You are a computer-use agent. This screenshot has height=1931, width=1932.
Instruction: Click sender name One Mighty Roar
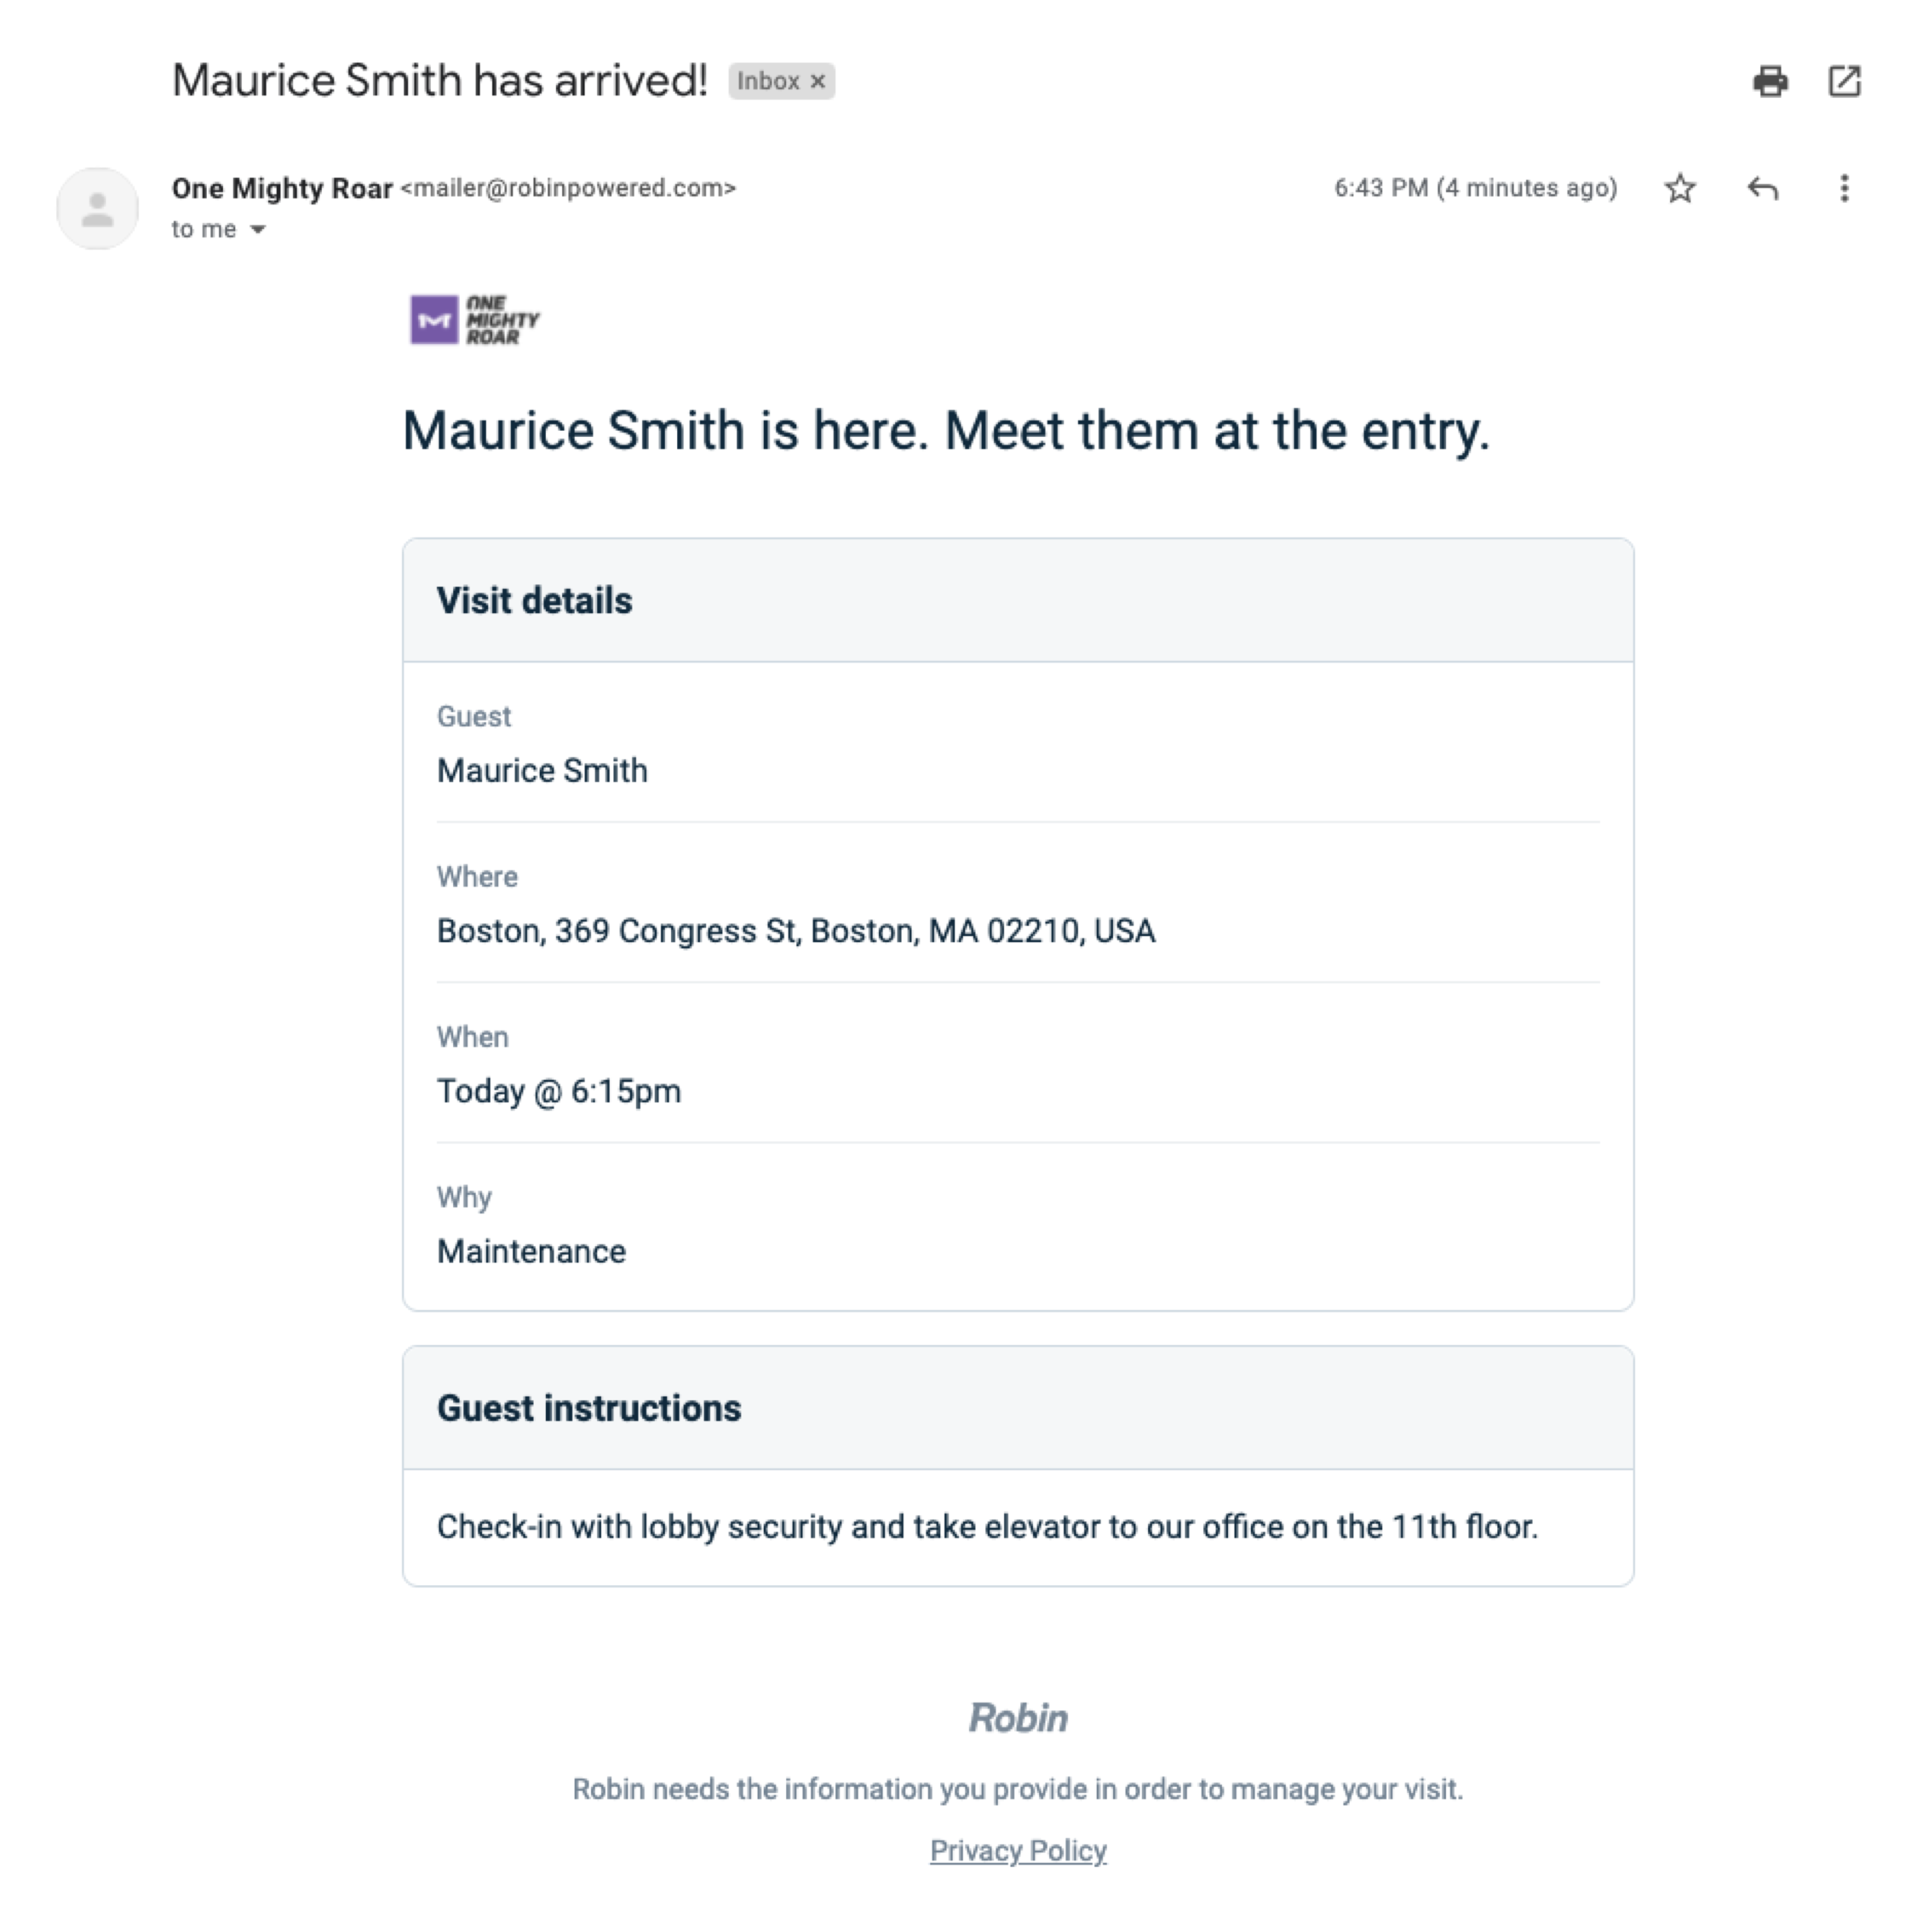point(282,188)
